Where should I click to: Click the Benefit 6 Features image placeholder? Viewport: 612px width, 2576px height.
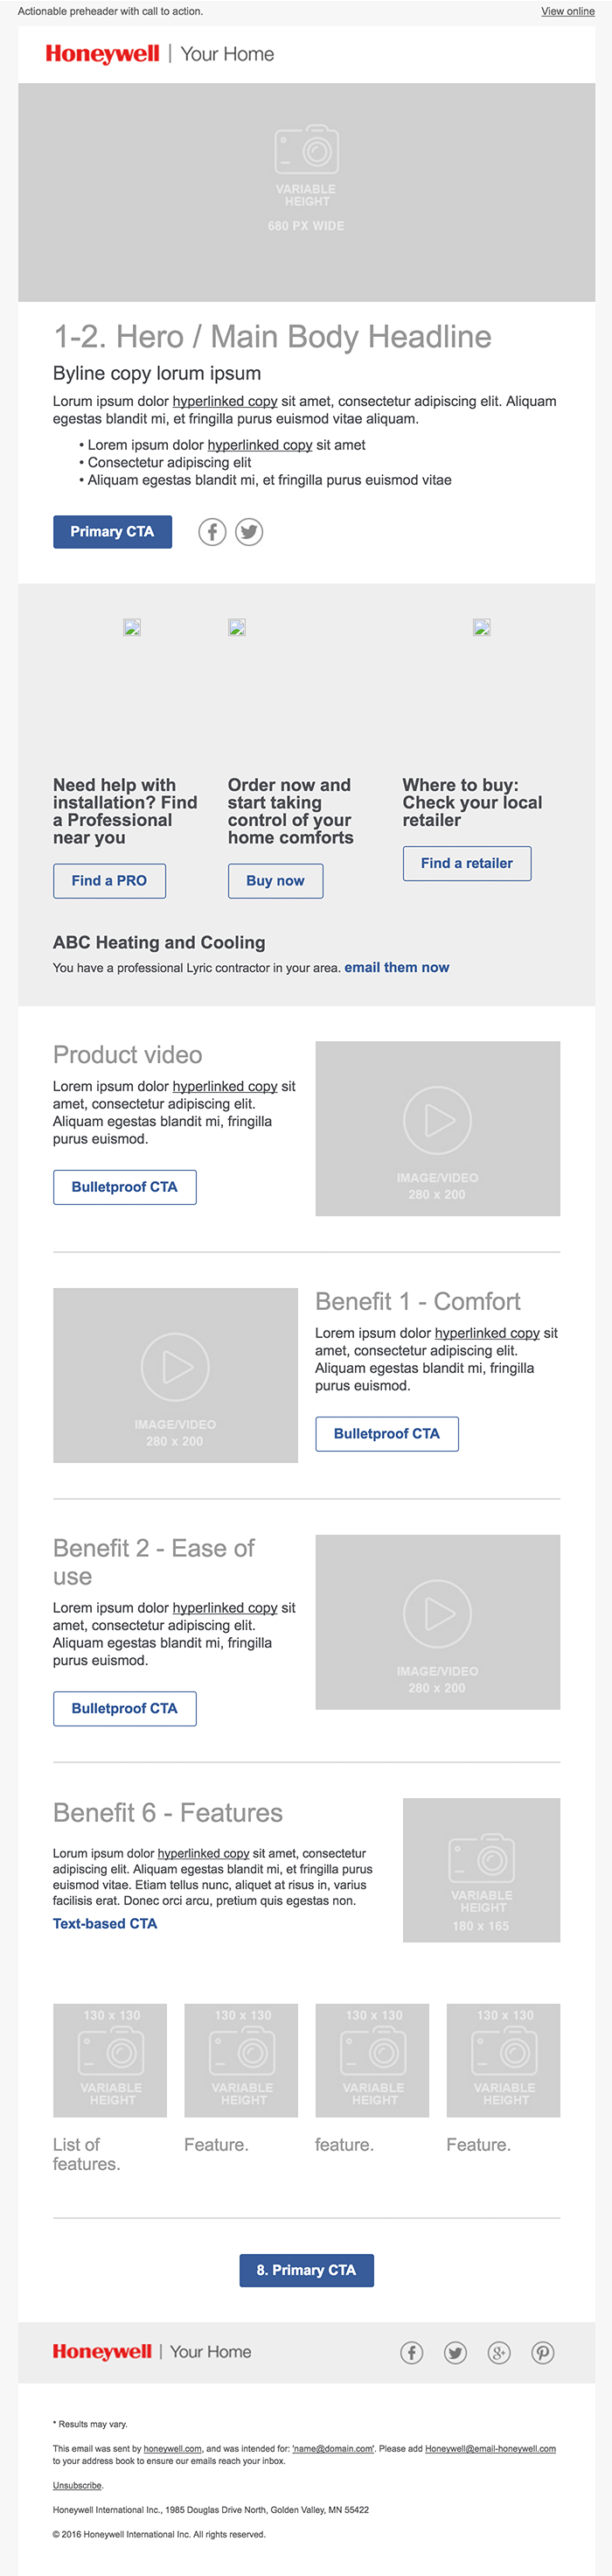point(481,1870)
